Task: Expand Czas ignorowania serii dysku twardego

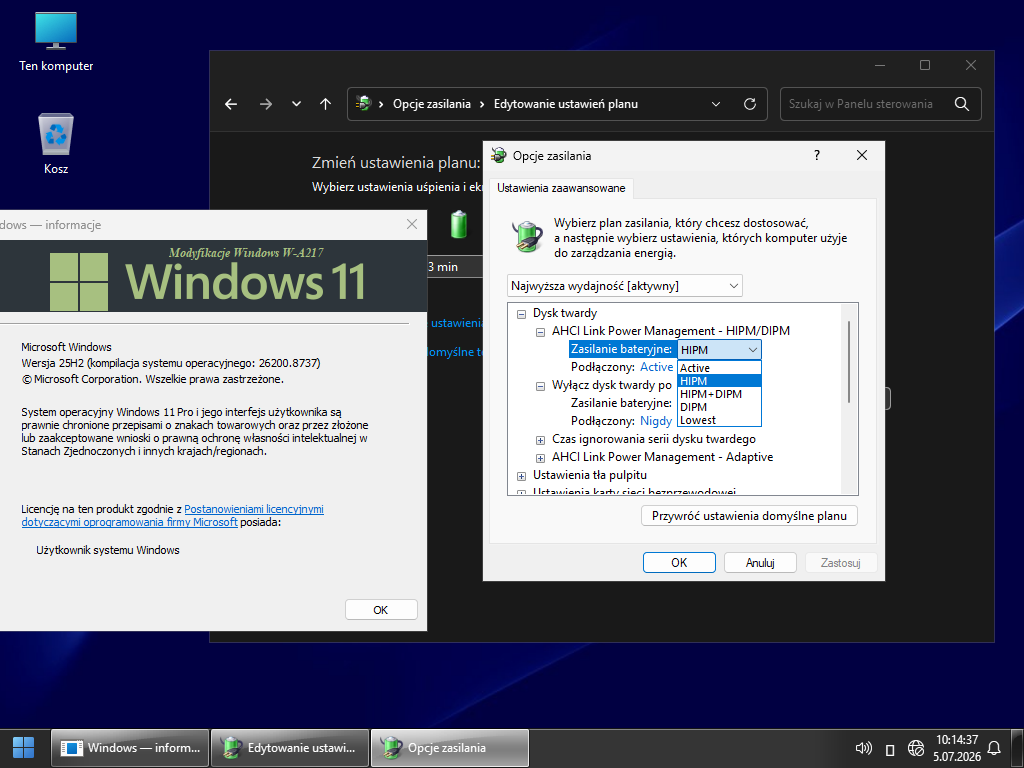Action: tap(540, 440)
